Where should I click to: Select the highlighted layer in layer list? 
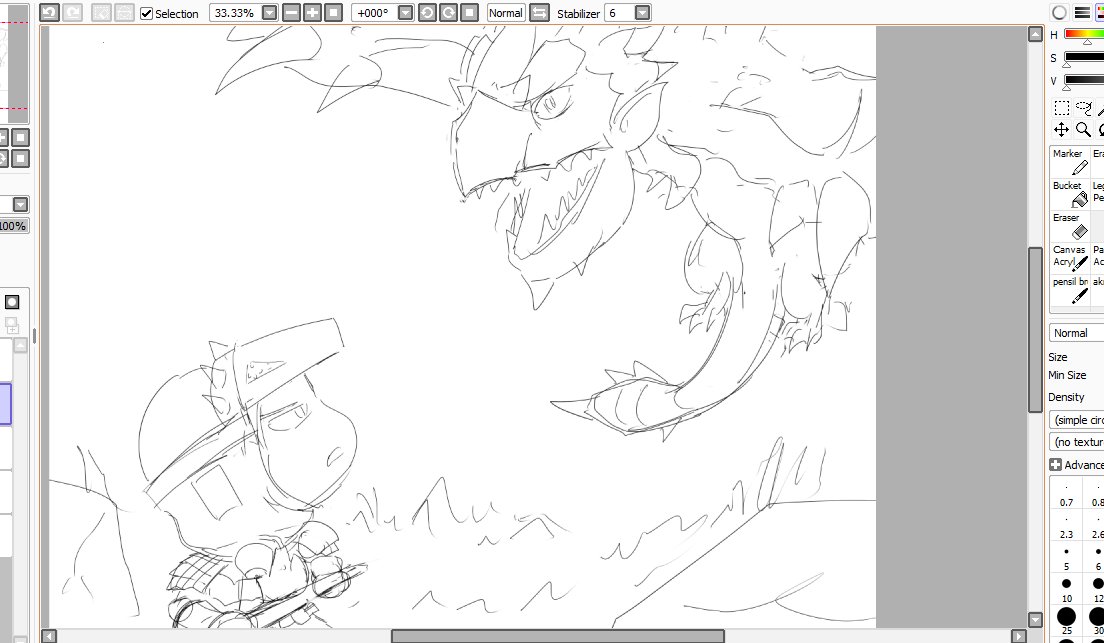[x=6, y=404]
